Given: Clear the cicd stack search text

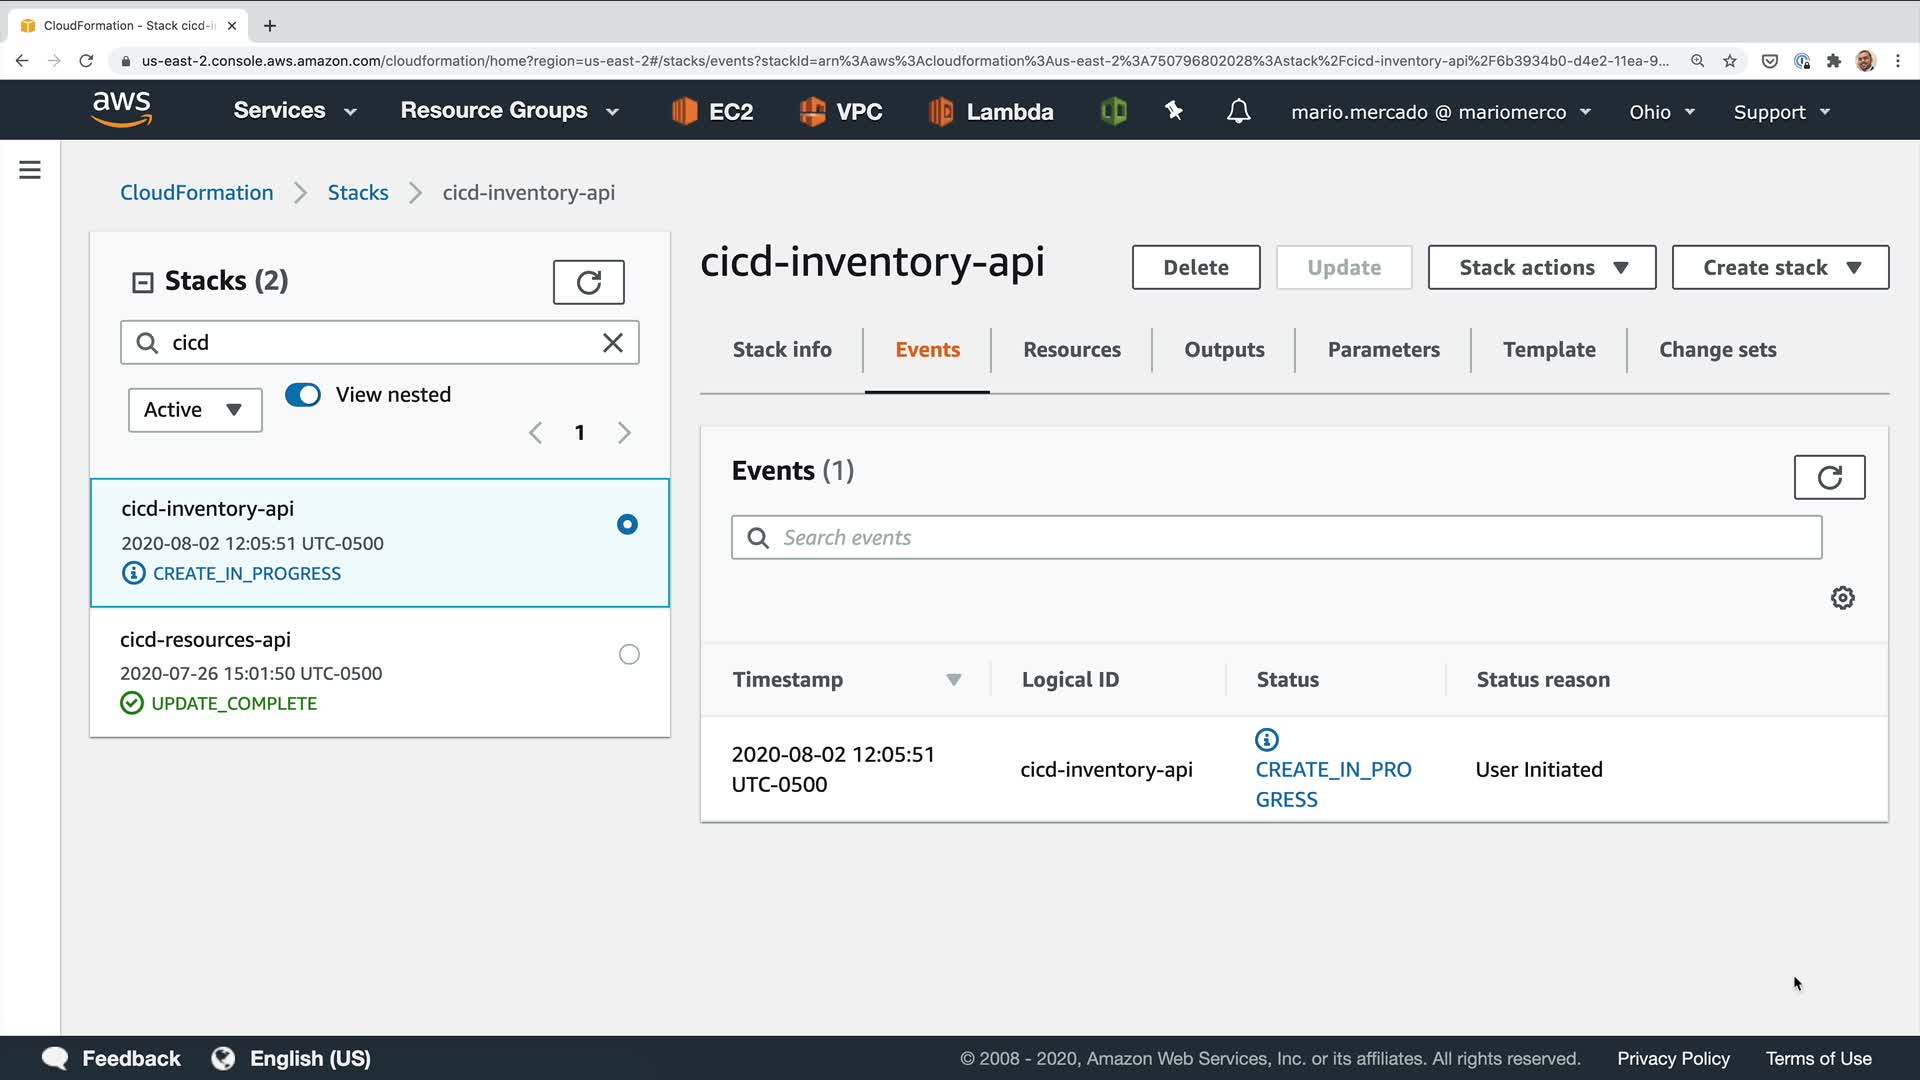Looking at the screenshot, I should [x=613, y=343].
